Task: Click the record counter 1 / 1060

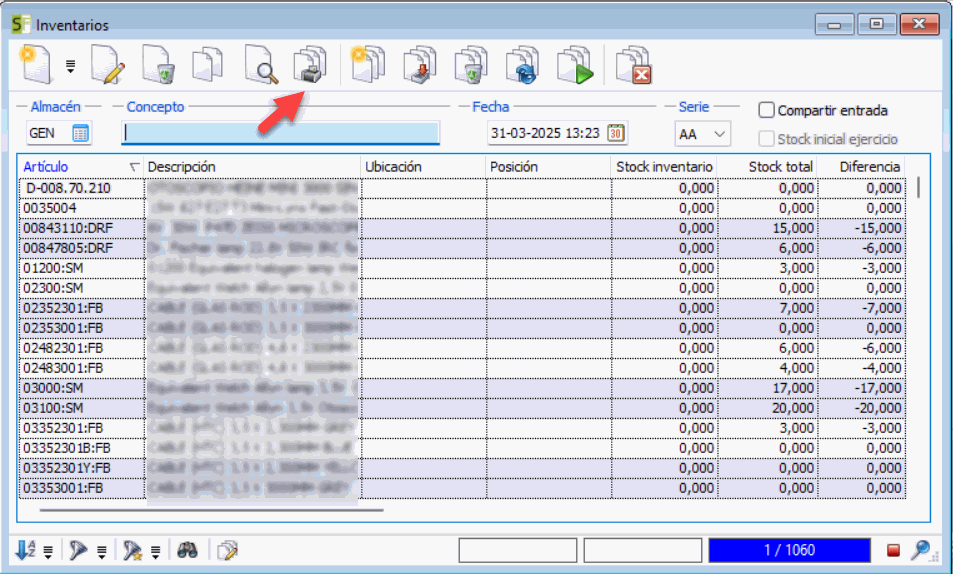Action: point(790,550)
